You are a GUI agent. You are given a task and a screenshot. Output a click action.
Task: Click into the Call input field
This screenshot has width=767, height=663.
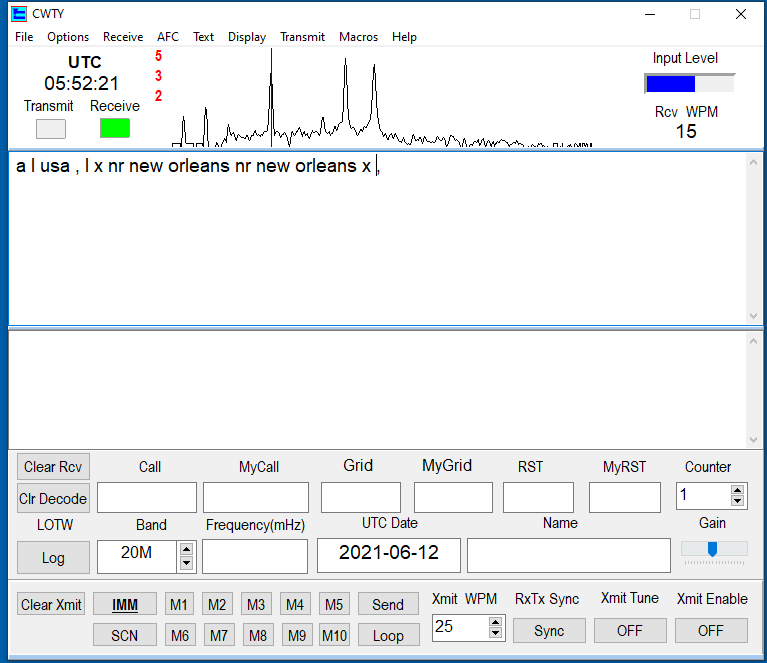pyautogui.click(x=147, y=498)
